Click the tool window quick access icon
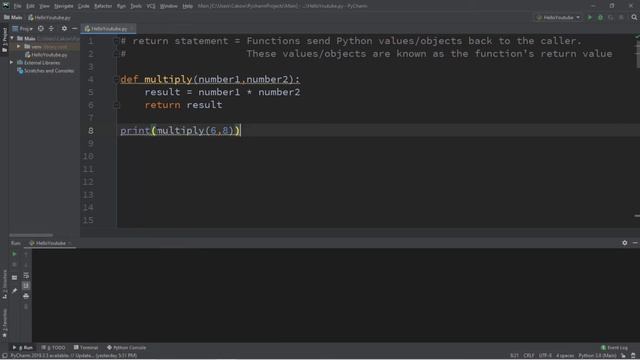This screenshot has width=640, height=360. (4, 356)
